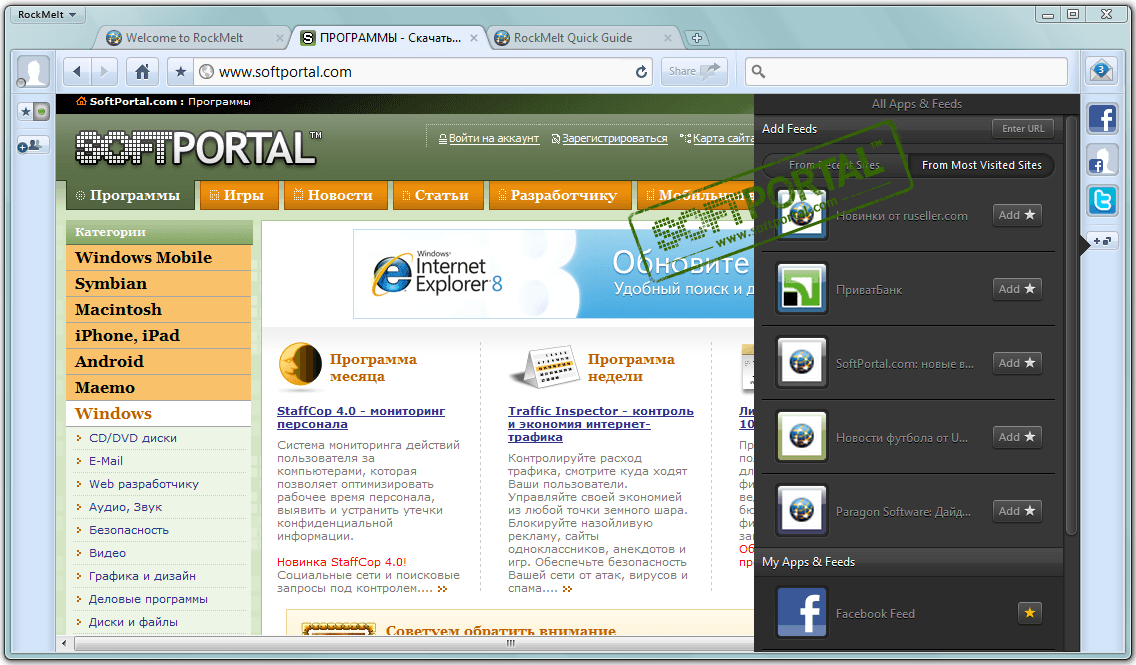Toggle the add apps and feeds button

1103,241
